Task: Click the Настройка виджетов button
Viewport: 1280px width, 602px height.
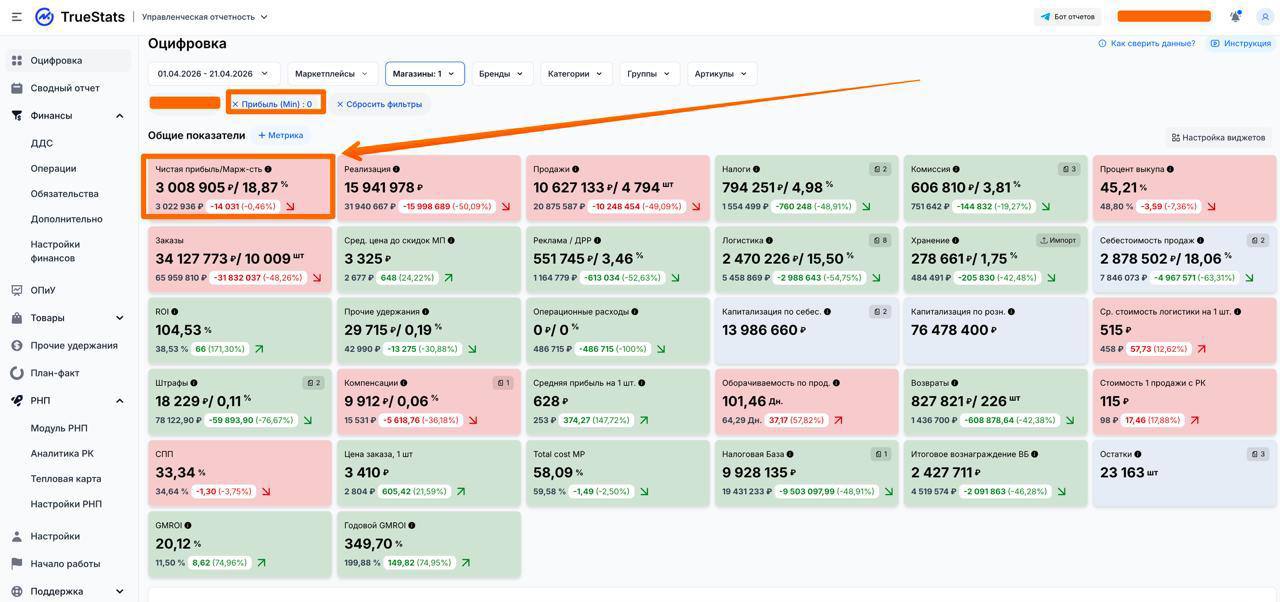Action: (1218, 137)
